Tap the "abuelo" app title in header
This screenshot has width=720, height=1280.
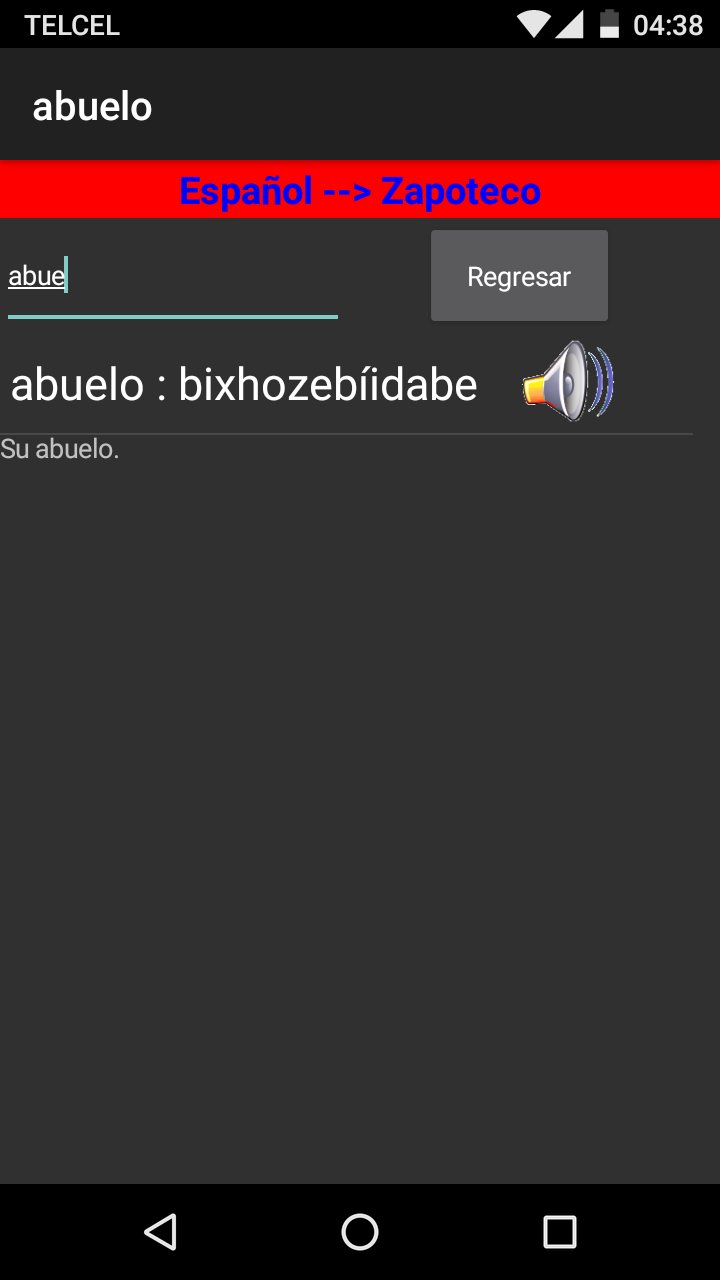(x=92, y=106)
